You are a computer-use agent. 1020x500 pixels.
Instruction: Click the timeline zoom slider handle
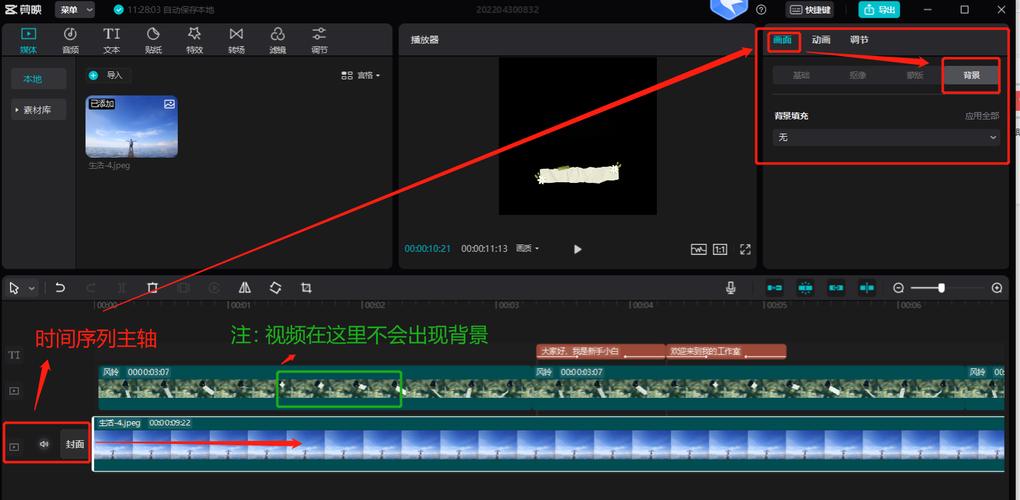tap(941, 287)
